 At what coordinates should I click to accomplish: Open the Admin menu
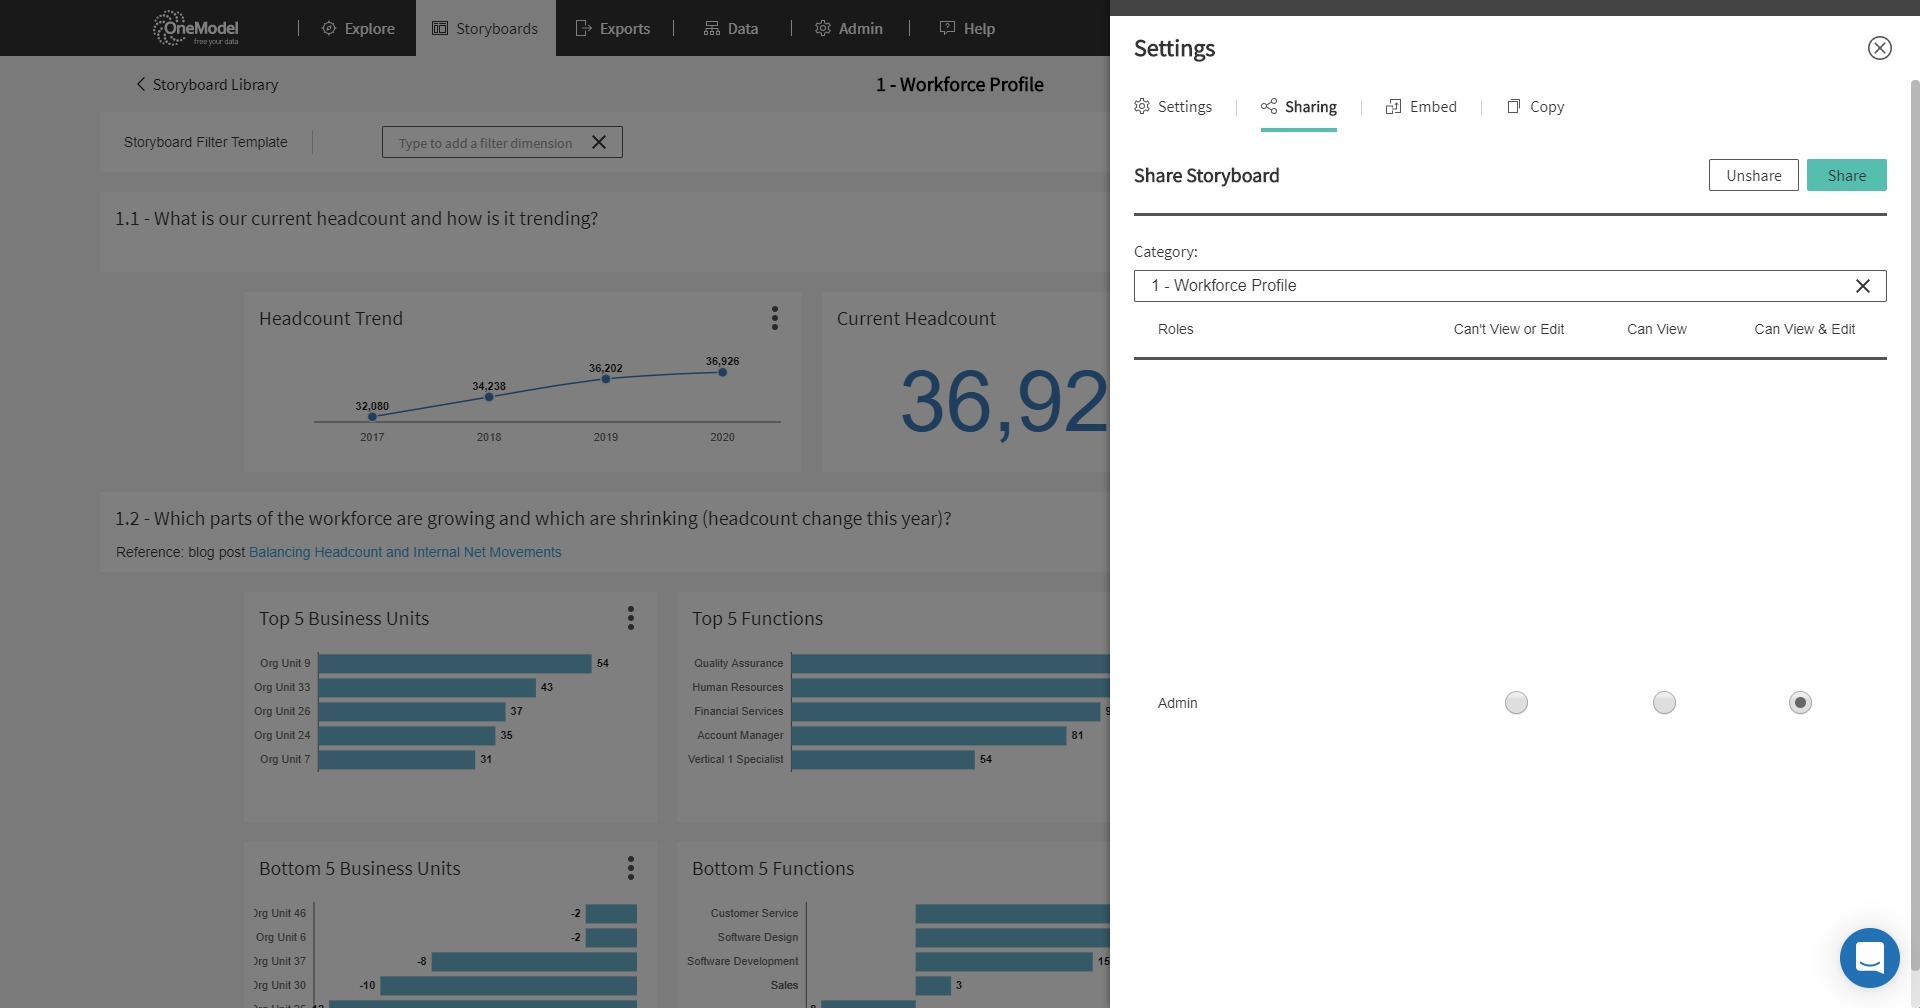pos(849,28)
